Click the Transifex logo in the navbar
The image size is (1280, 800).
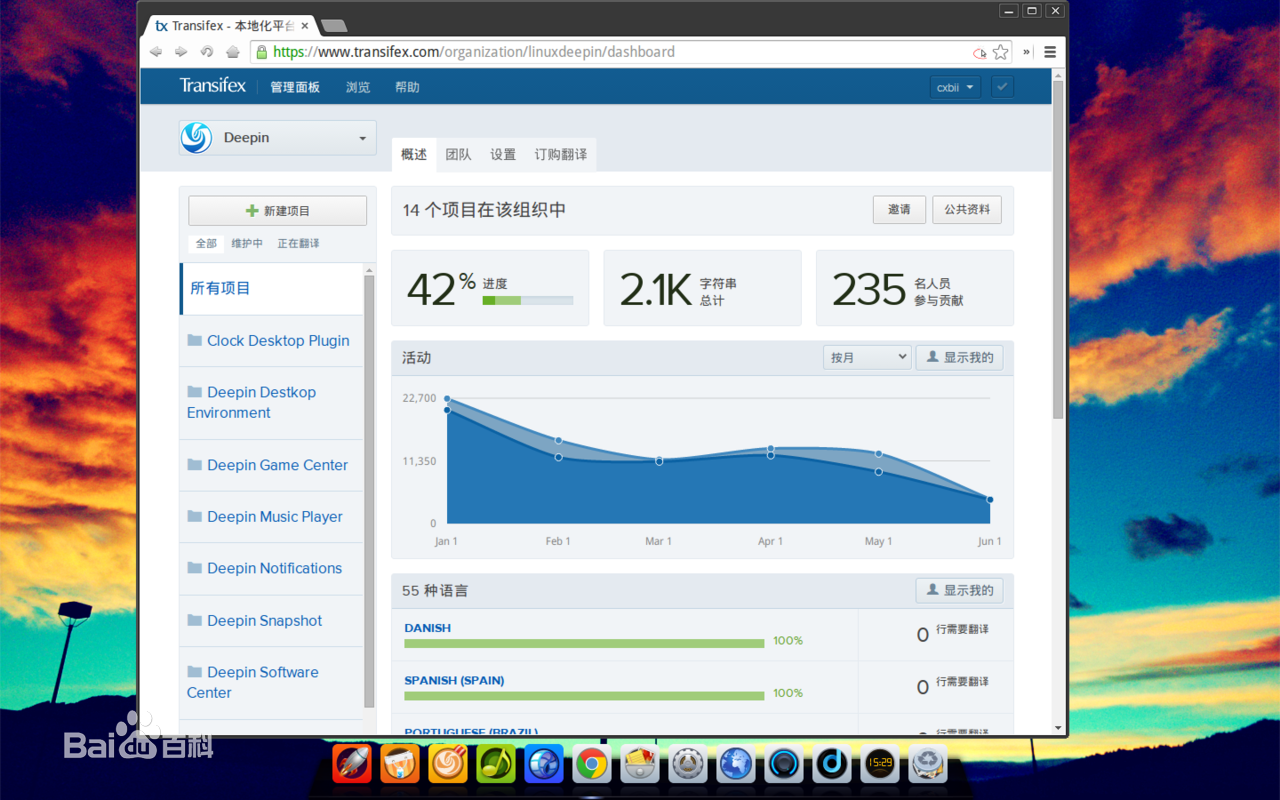pos(212,87)
